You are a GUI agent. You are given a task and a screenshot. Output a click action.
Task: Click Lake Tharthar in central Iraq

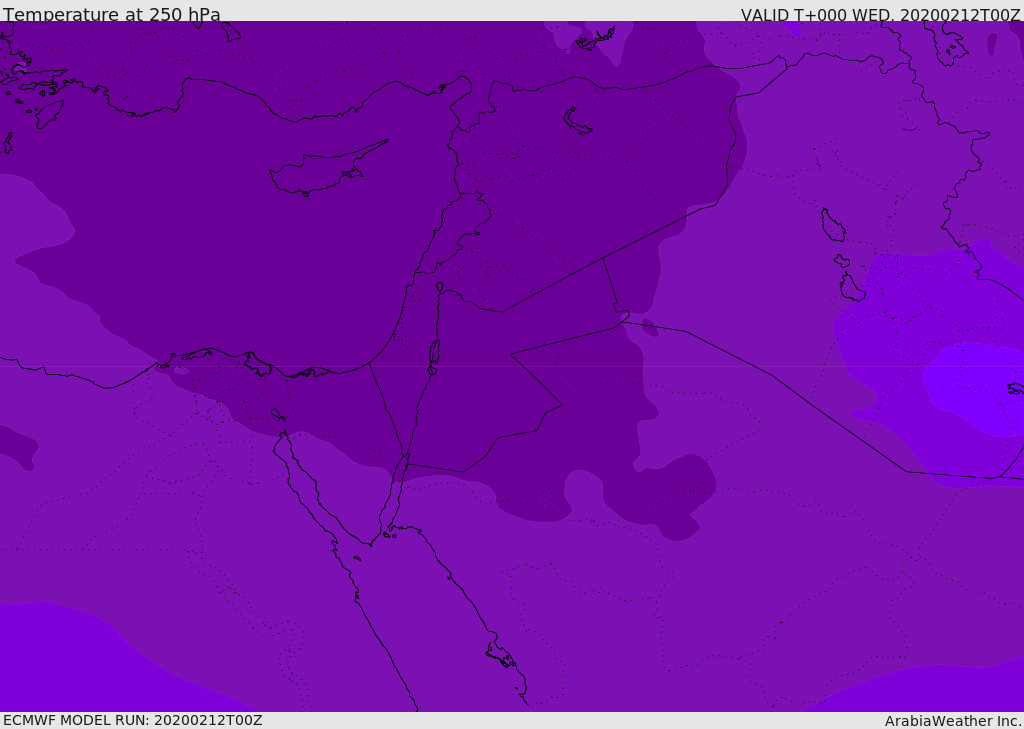832,225
